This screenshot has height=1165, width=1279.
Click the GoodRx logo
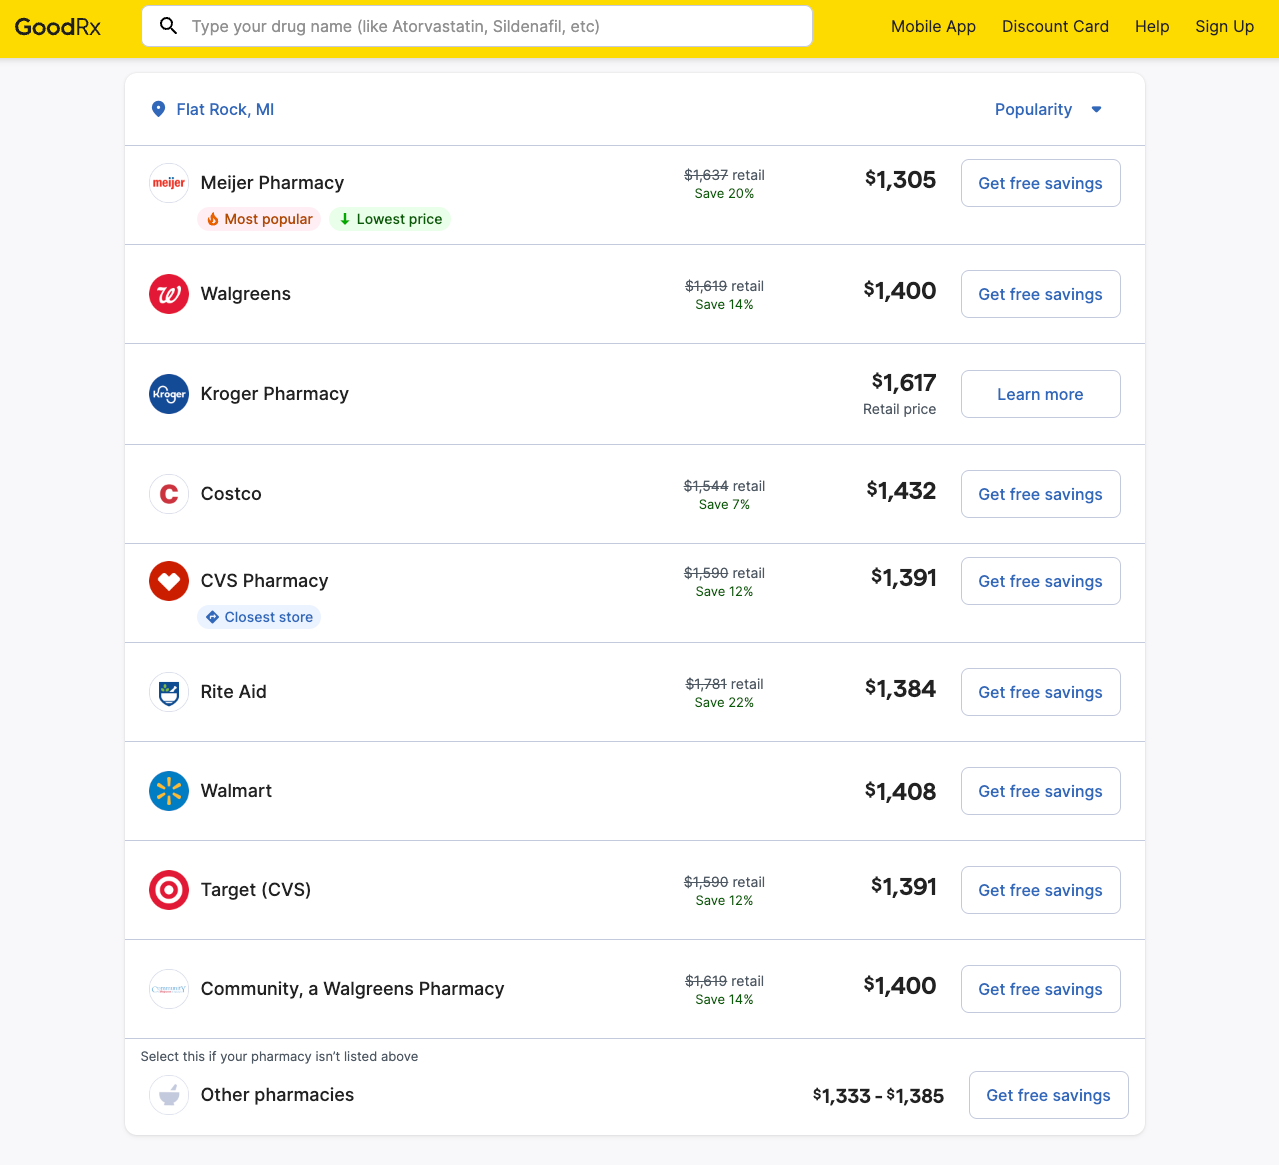58,27
